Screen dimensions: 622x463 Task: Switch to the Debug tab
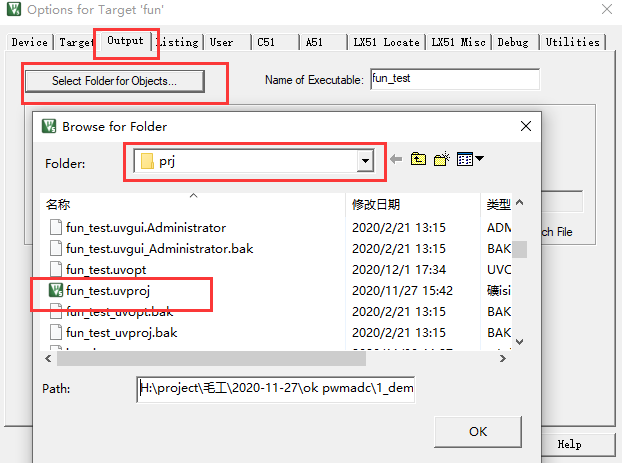515,42
